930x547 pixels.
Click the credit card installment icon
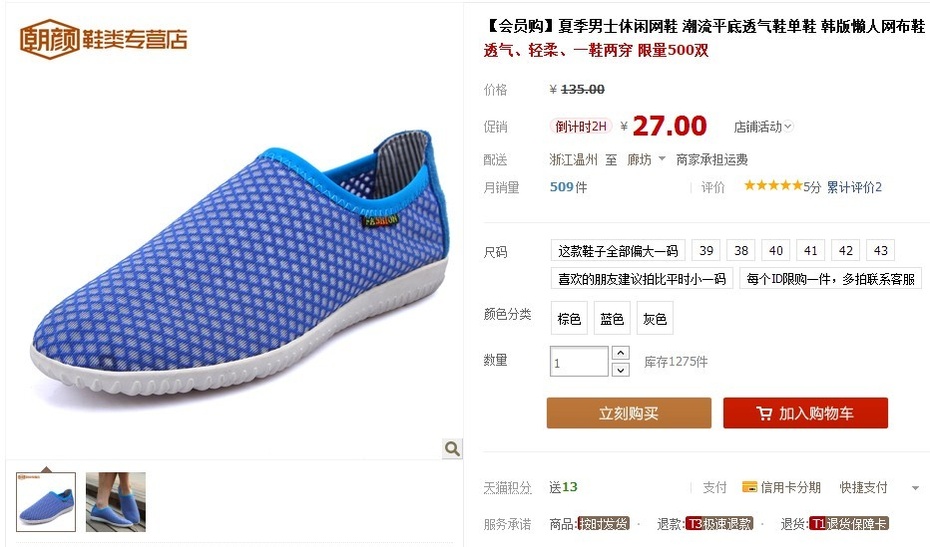point(749,487)
